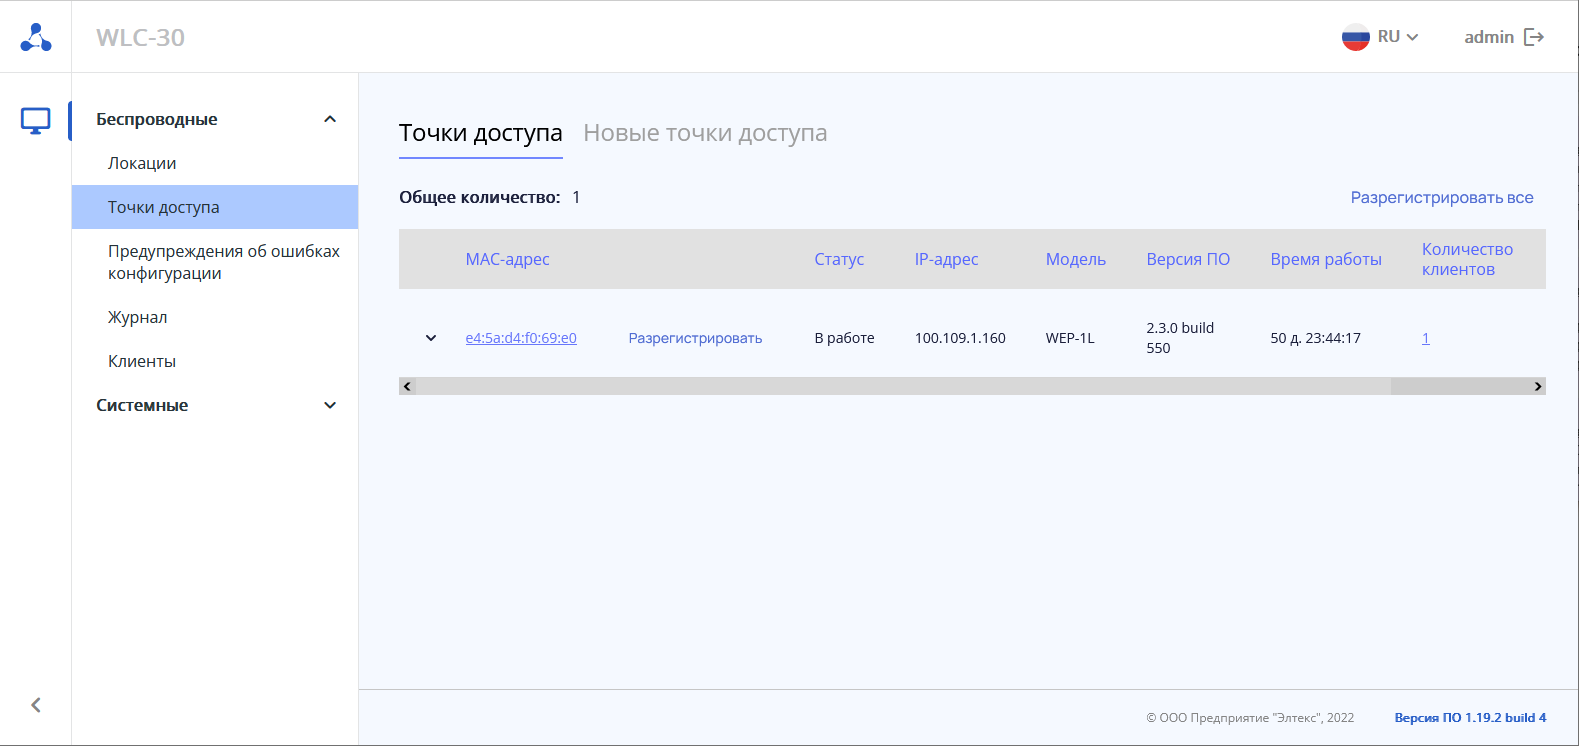Viewport: 1579px width, 746px height.
Task: Click the Eltex logo icon
Action: [x=36, y=37]
